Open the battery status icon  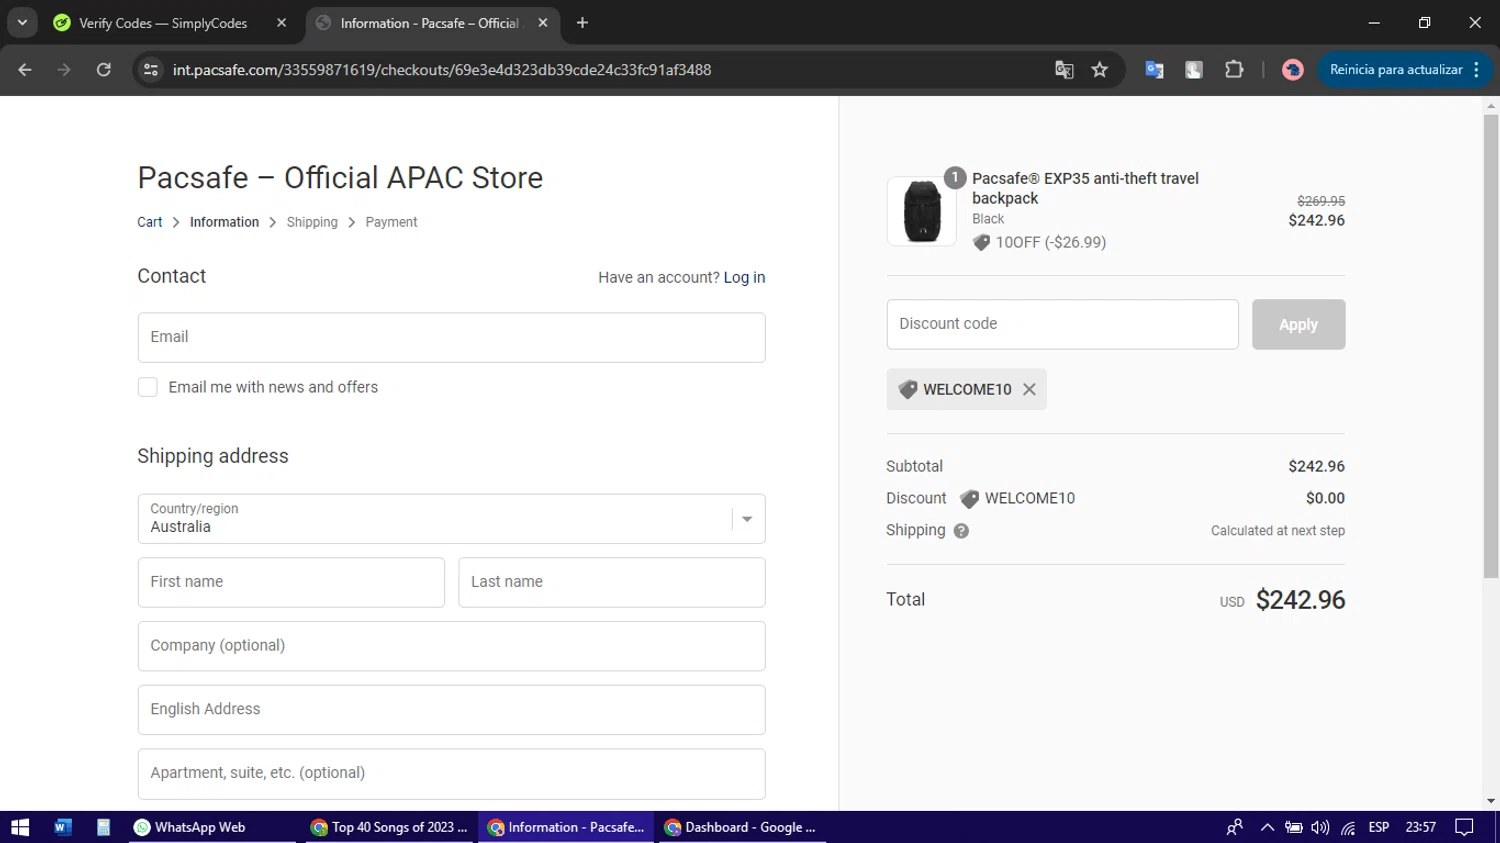click(1293, 827)
